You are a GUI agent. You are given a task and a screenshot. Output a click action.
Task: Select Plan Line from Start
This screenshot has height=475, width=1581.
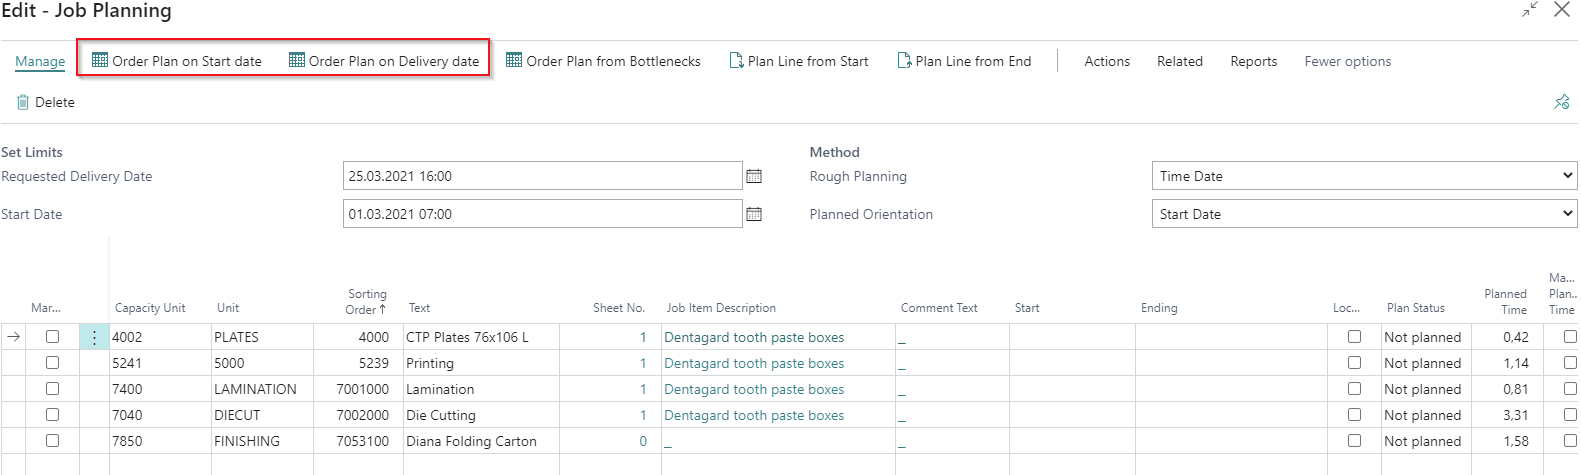[x=799, y=61]
